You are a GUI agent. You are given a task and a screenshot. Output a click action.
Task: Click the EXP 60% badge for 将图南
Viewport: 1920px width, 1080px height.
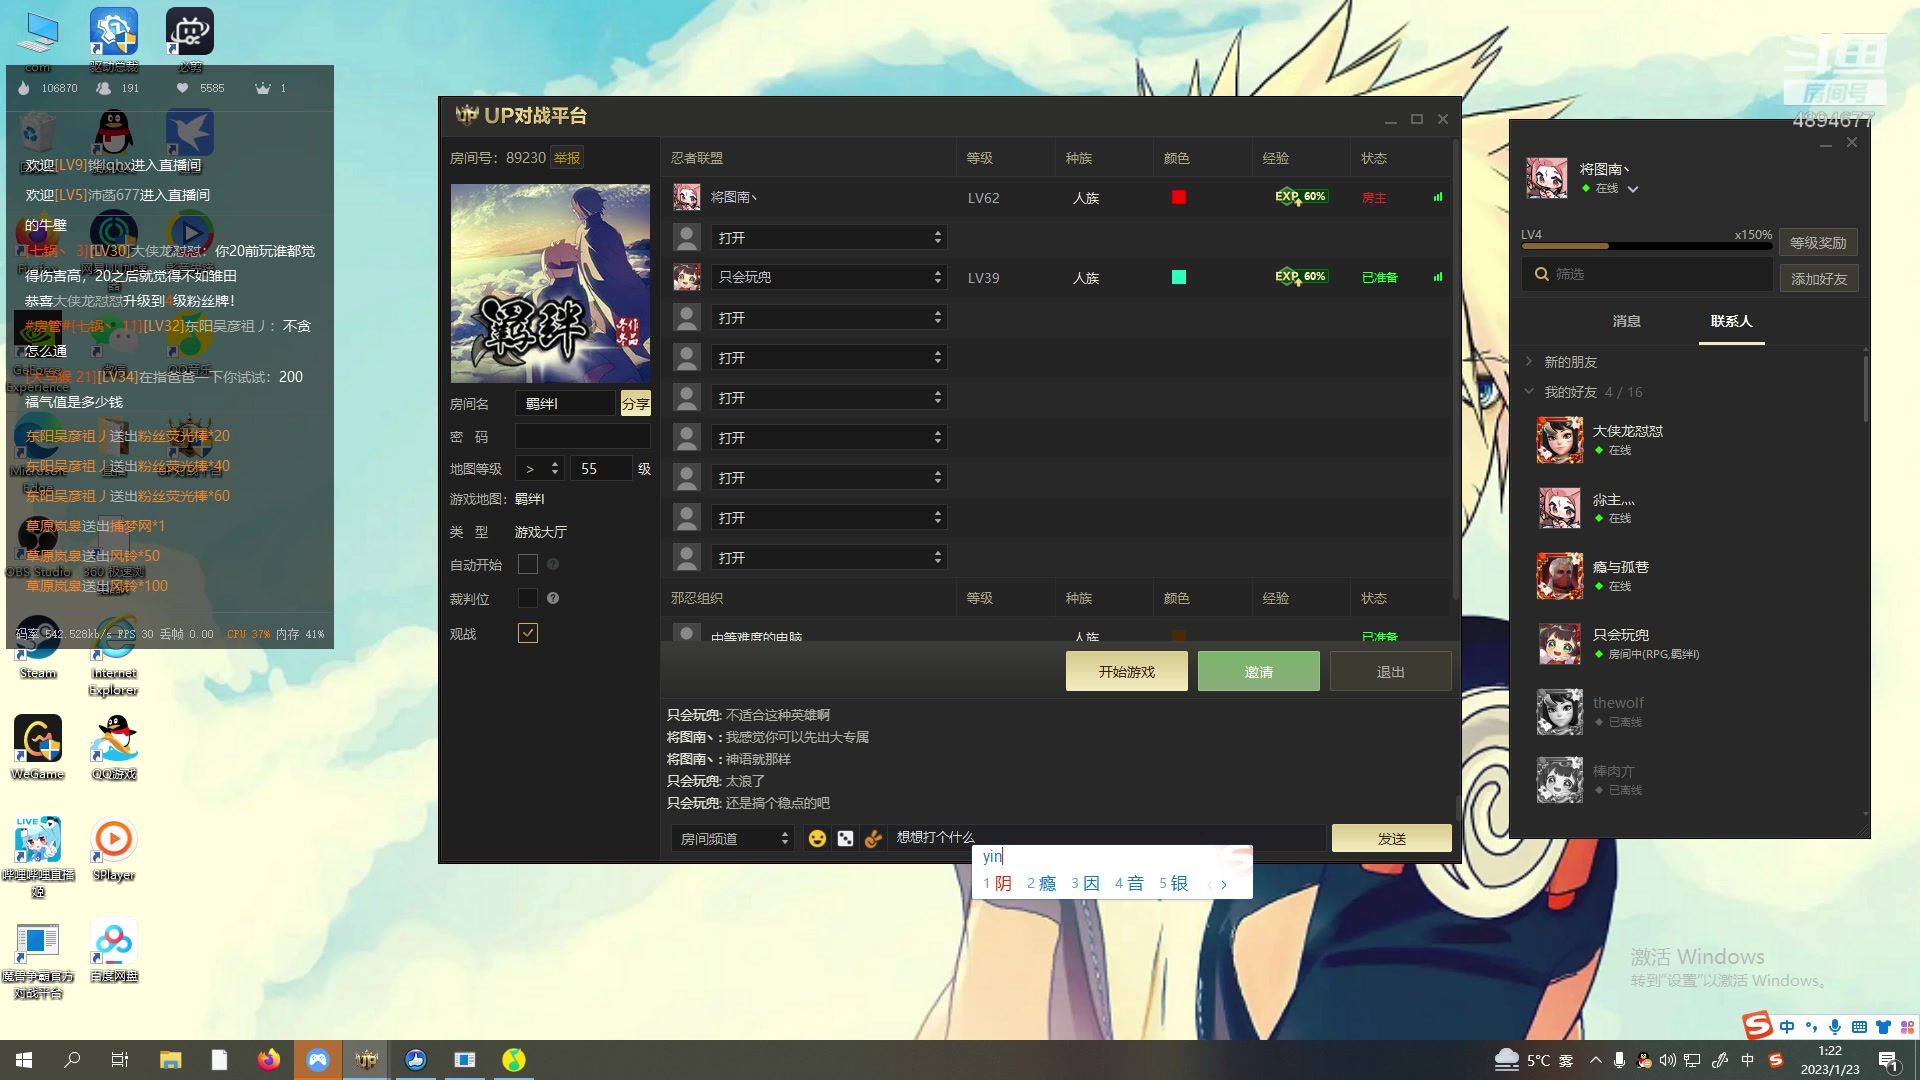pos(1300,197)
